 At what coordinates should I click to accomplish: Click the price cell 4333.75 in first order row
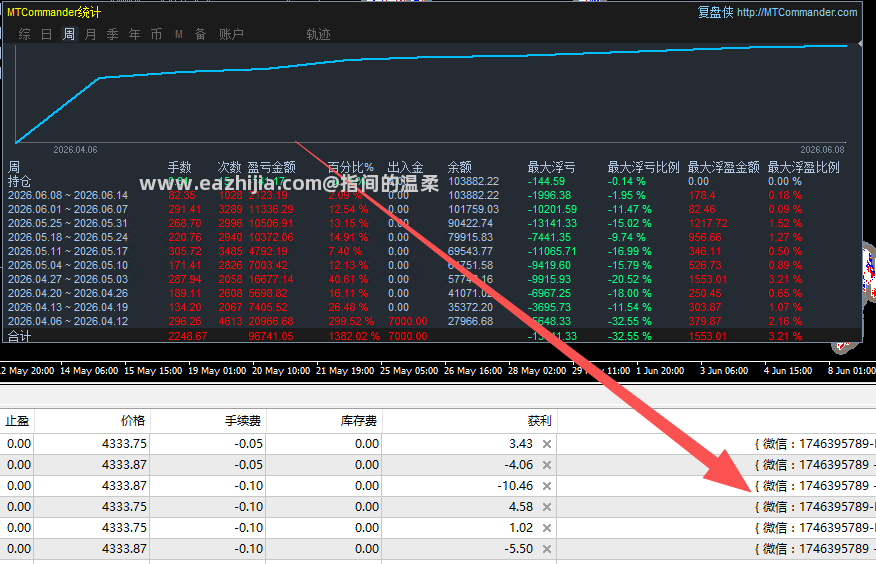click(x=124, y=444)
